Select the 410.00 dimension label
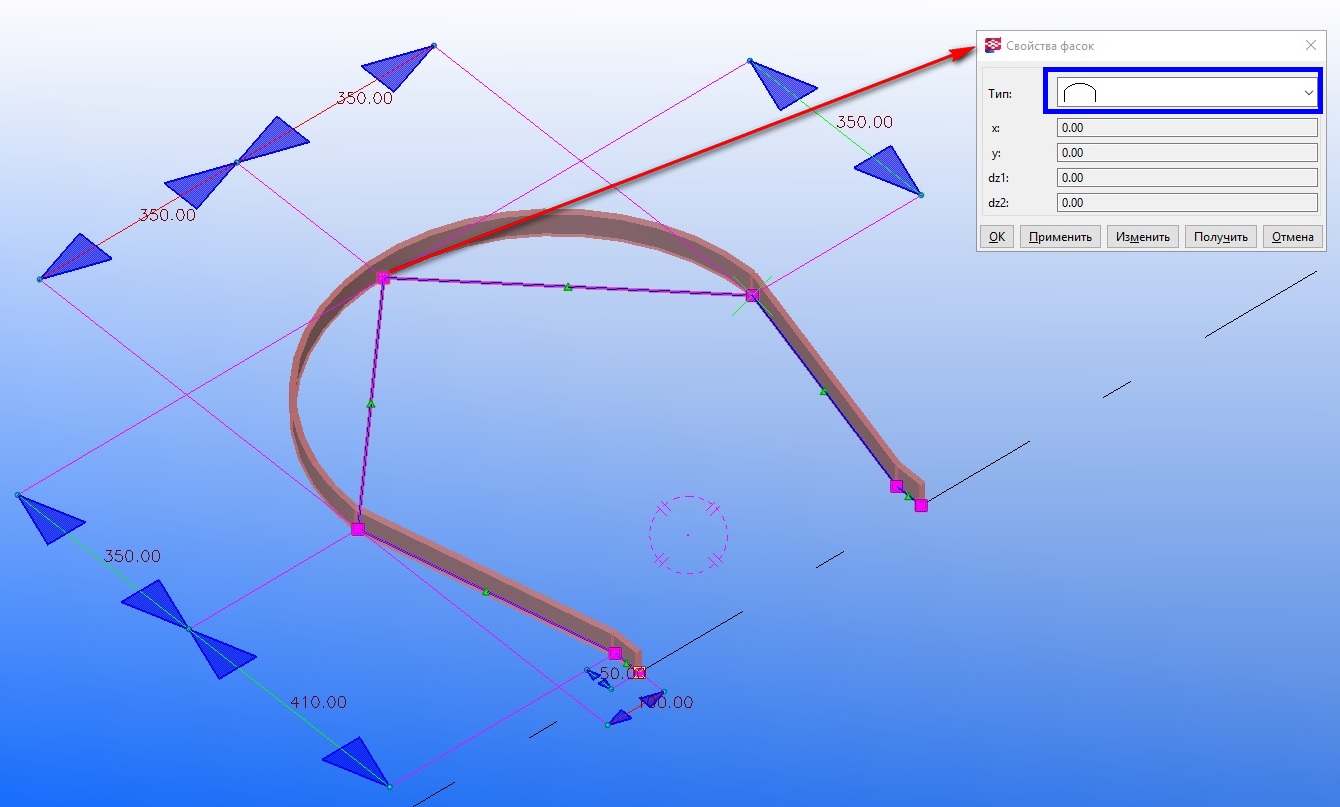 tap(318, 703)
